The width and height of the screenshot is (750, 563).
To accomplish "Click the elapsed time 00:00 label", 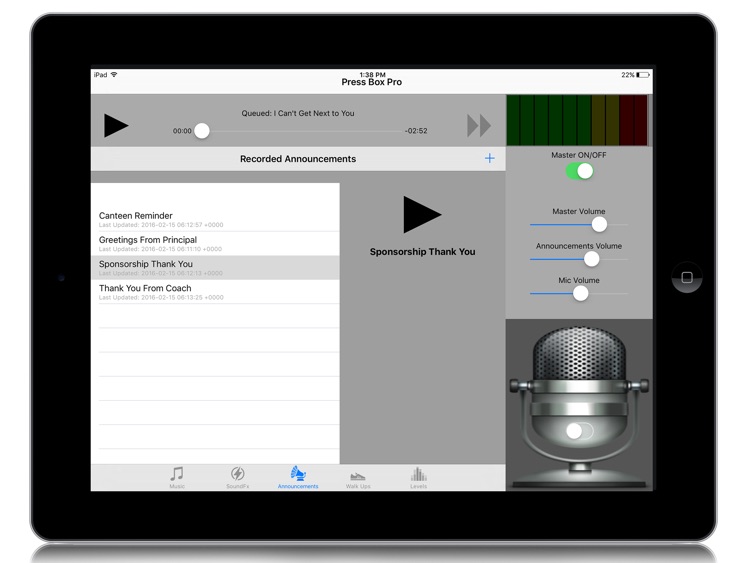I will click(x=182, y=131).
